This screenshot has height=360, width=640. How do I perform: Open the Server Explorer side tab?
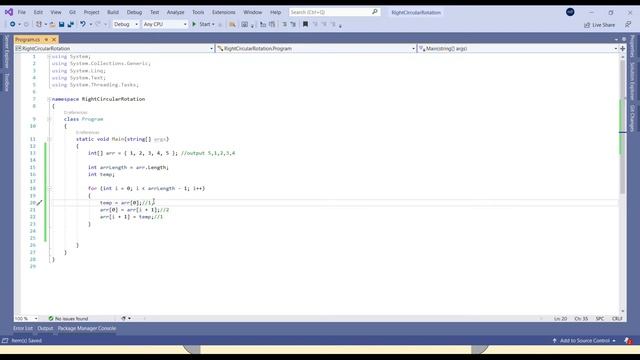coord(7,51)
